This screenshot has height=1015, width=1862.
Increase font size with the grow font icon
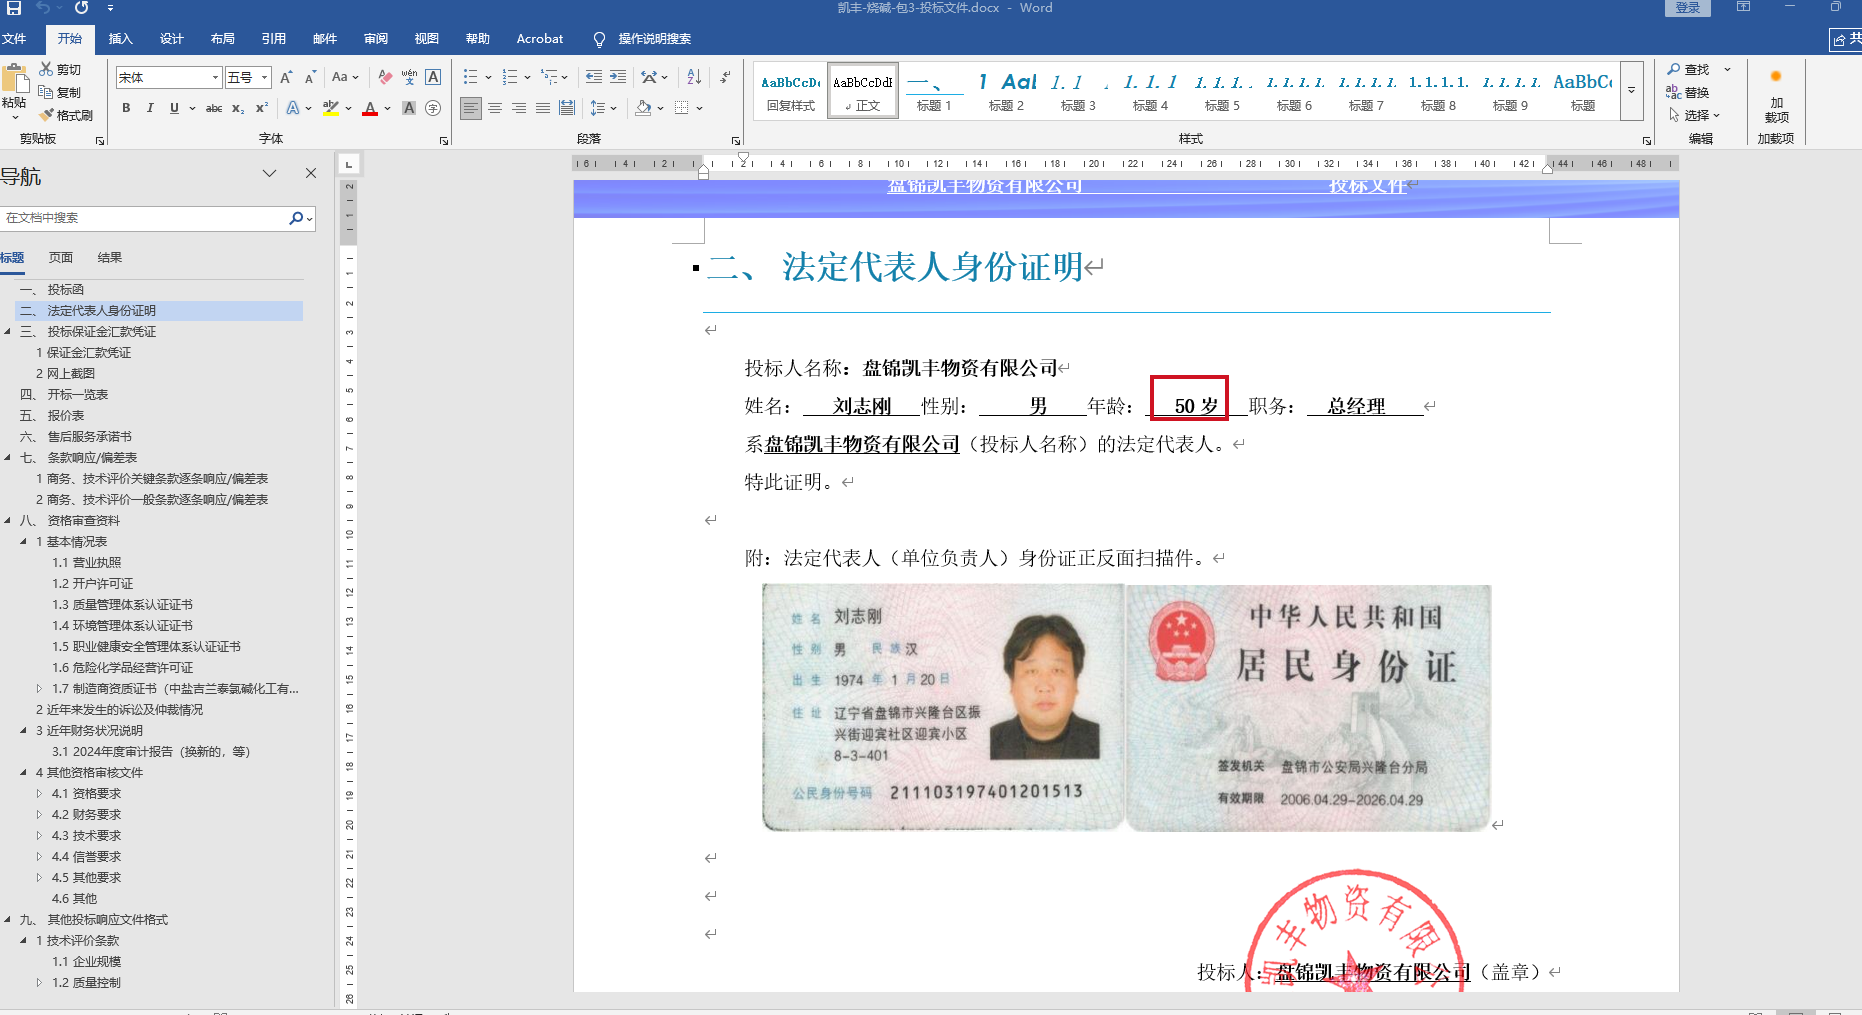tap(286, 77)
